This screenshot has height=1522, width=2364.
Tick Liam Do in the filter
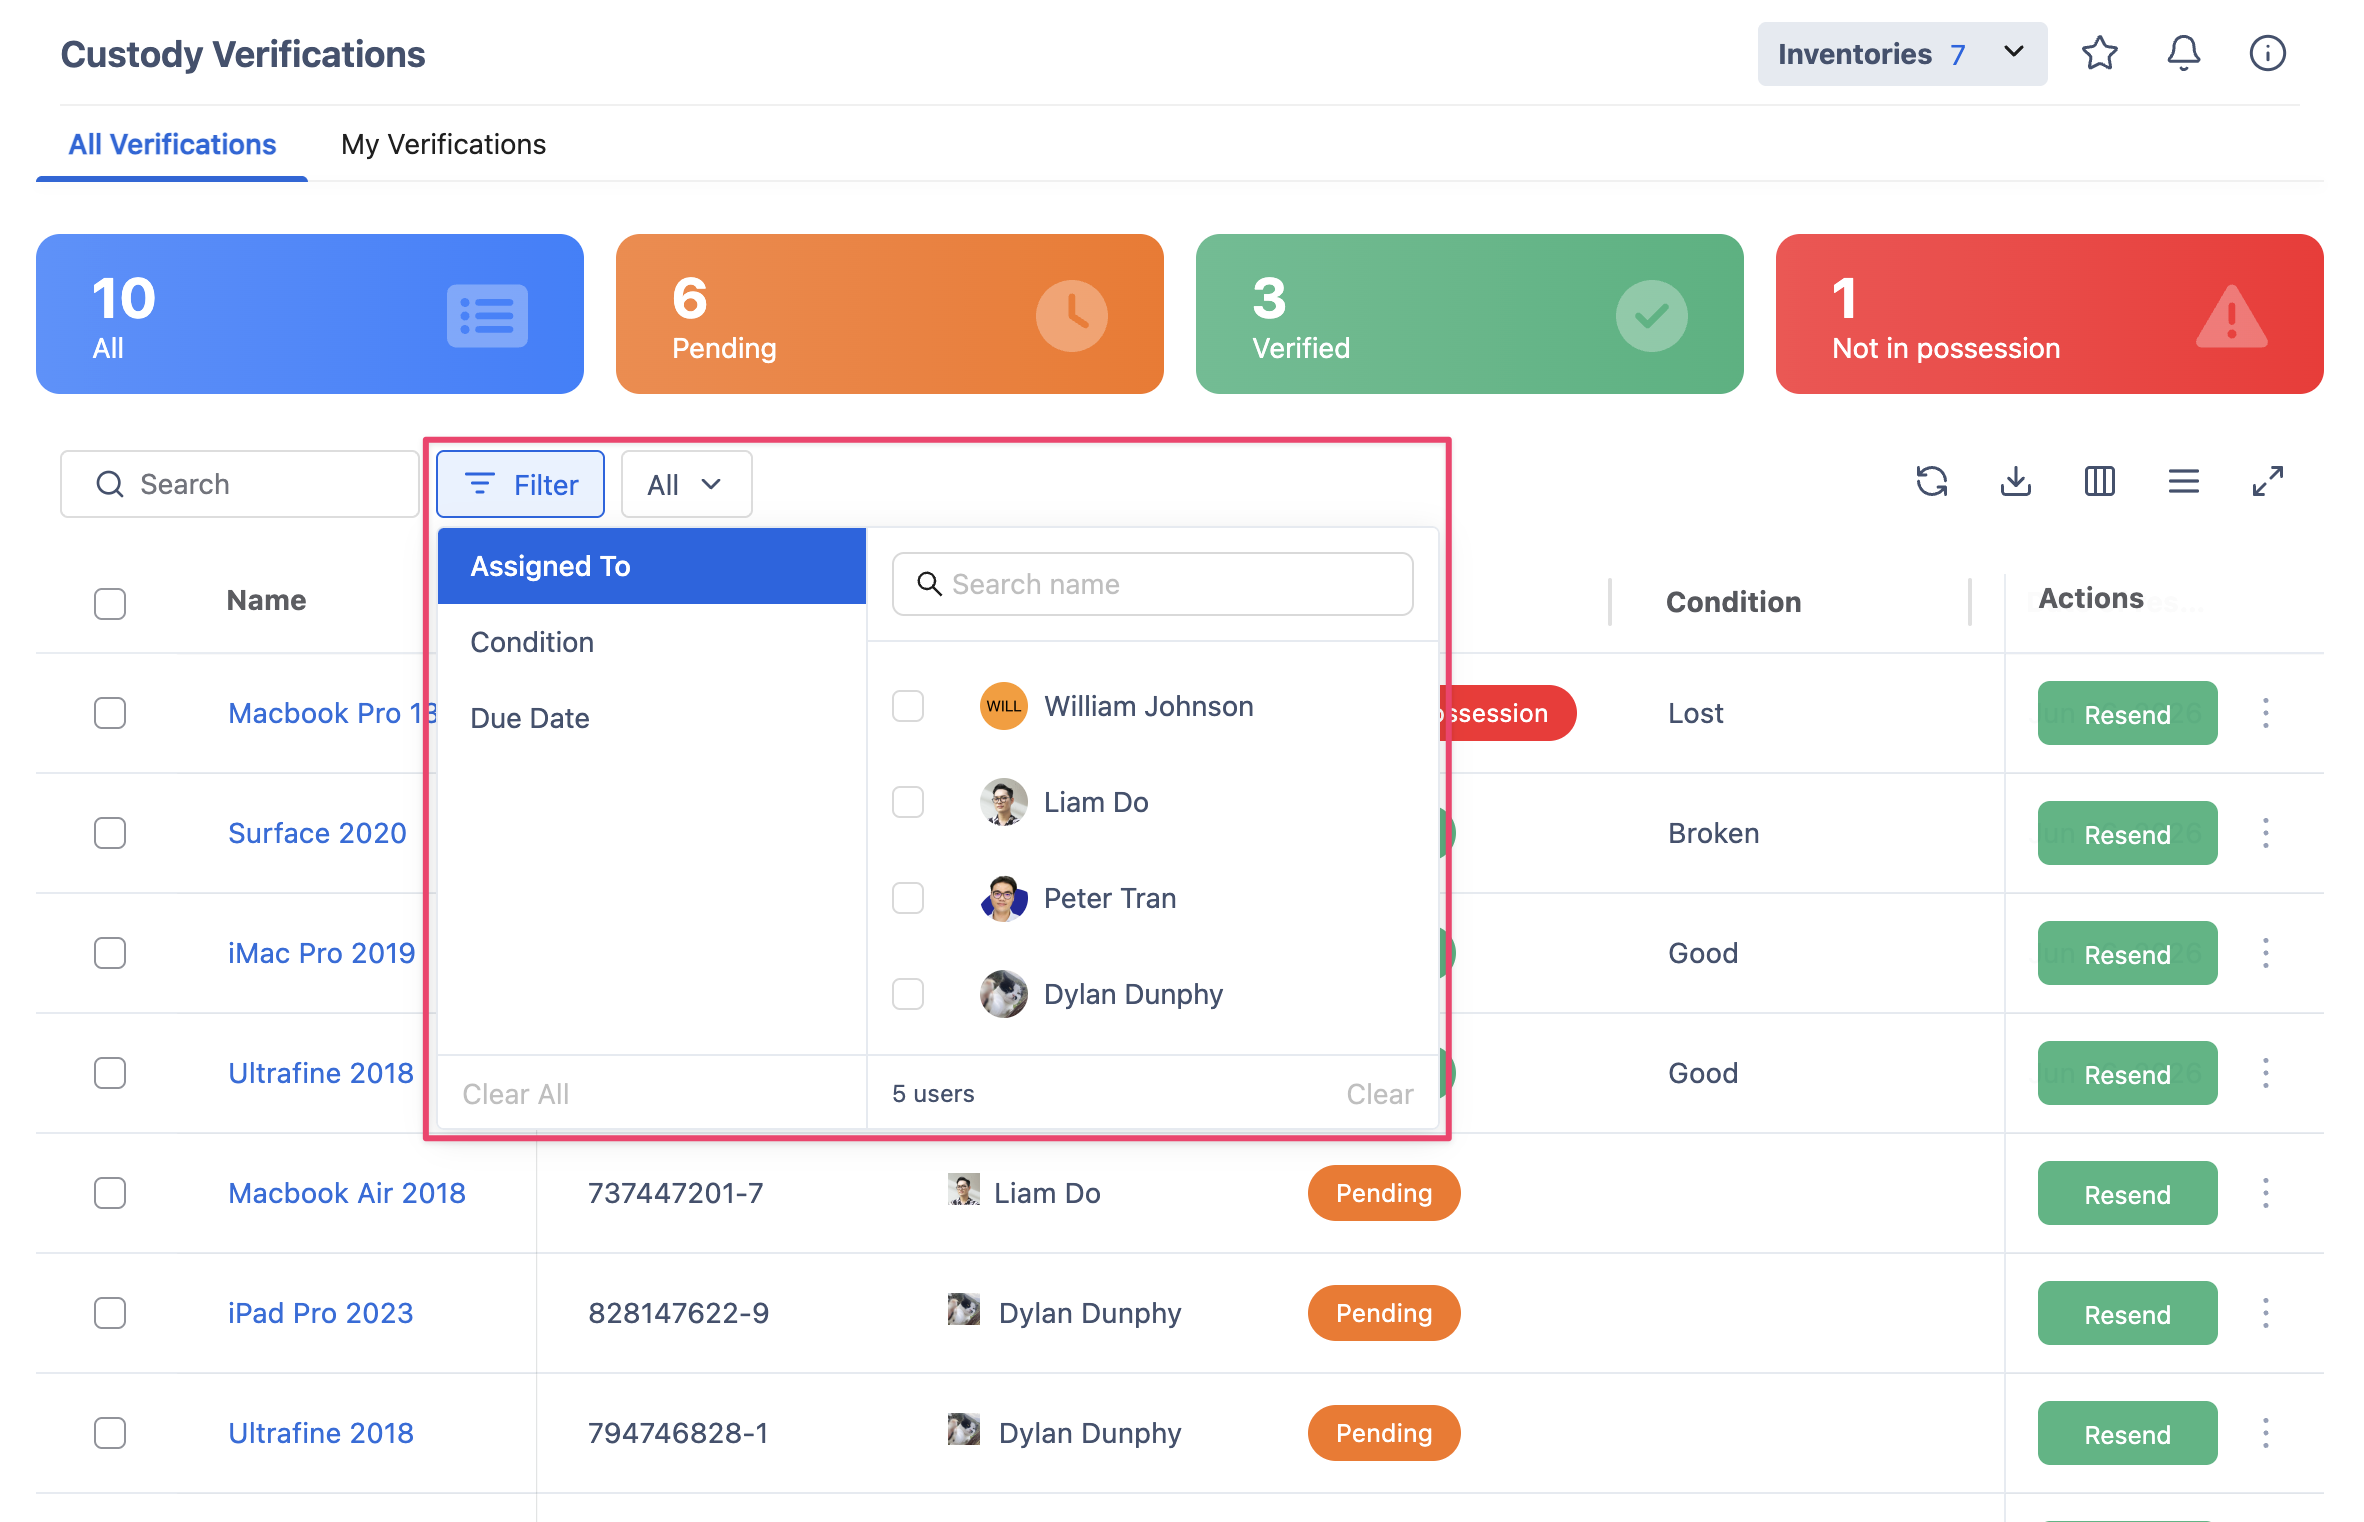click(x=908, y=802)
